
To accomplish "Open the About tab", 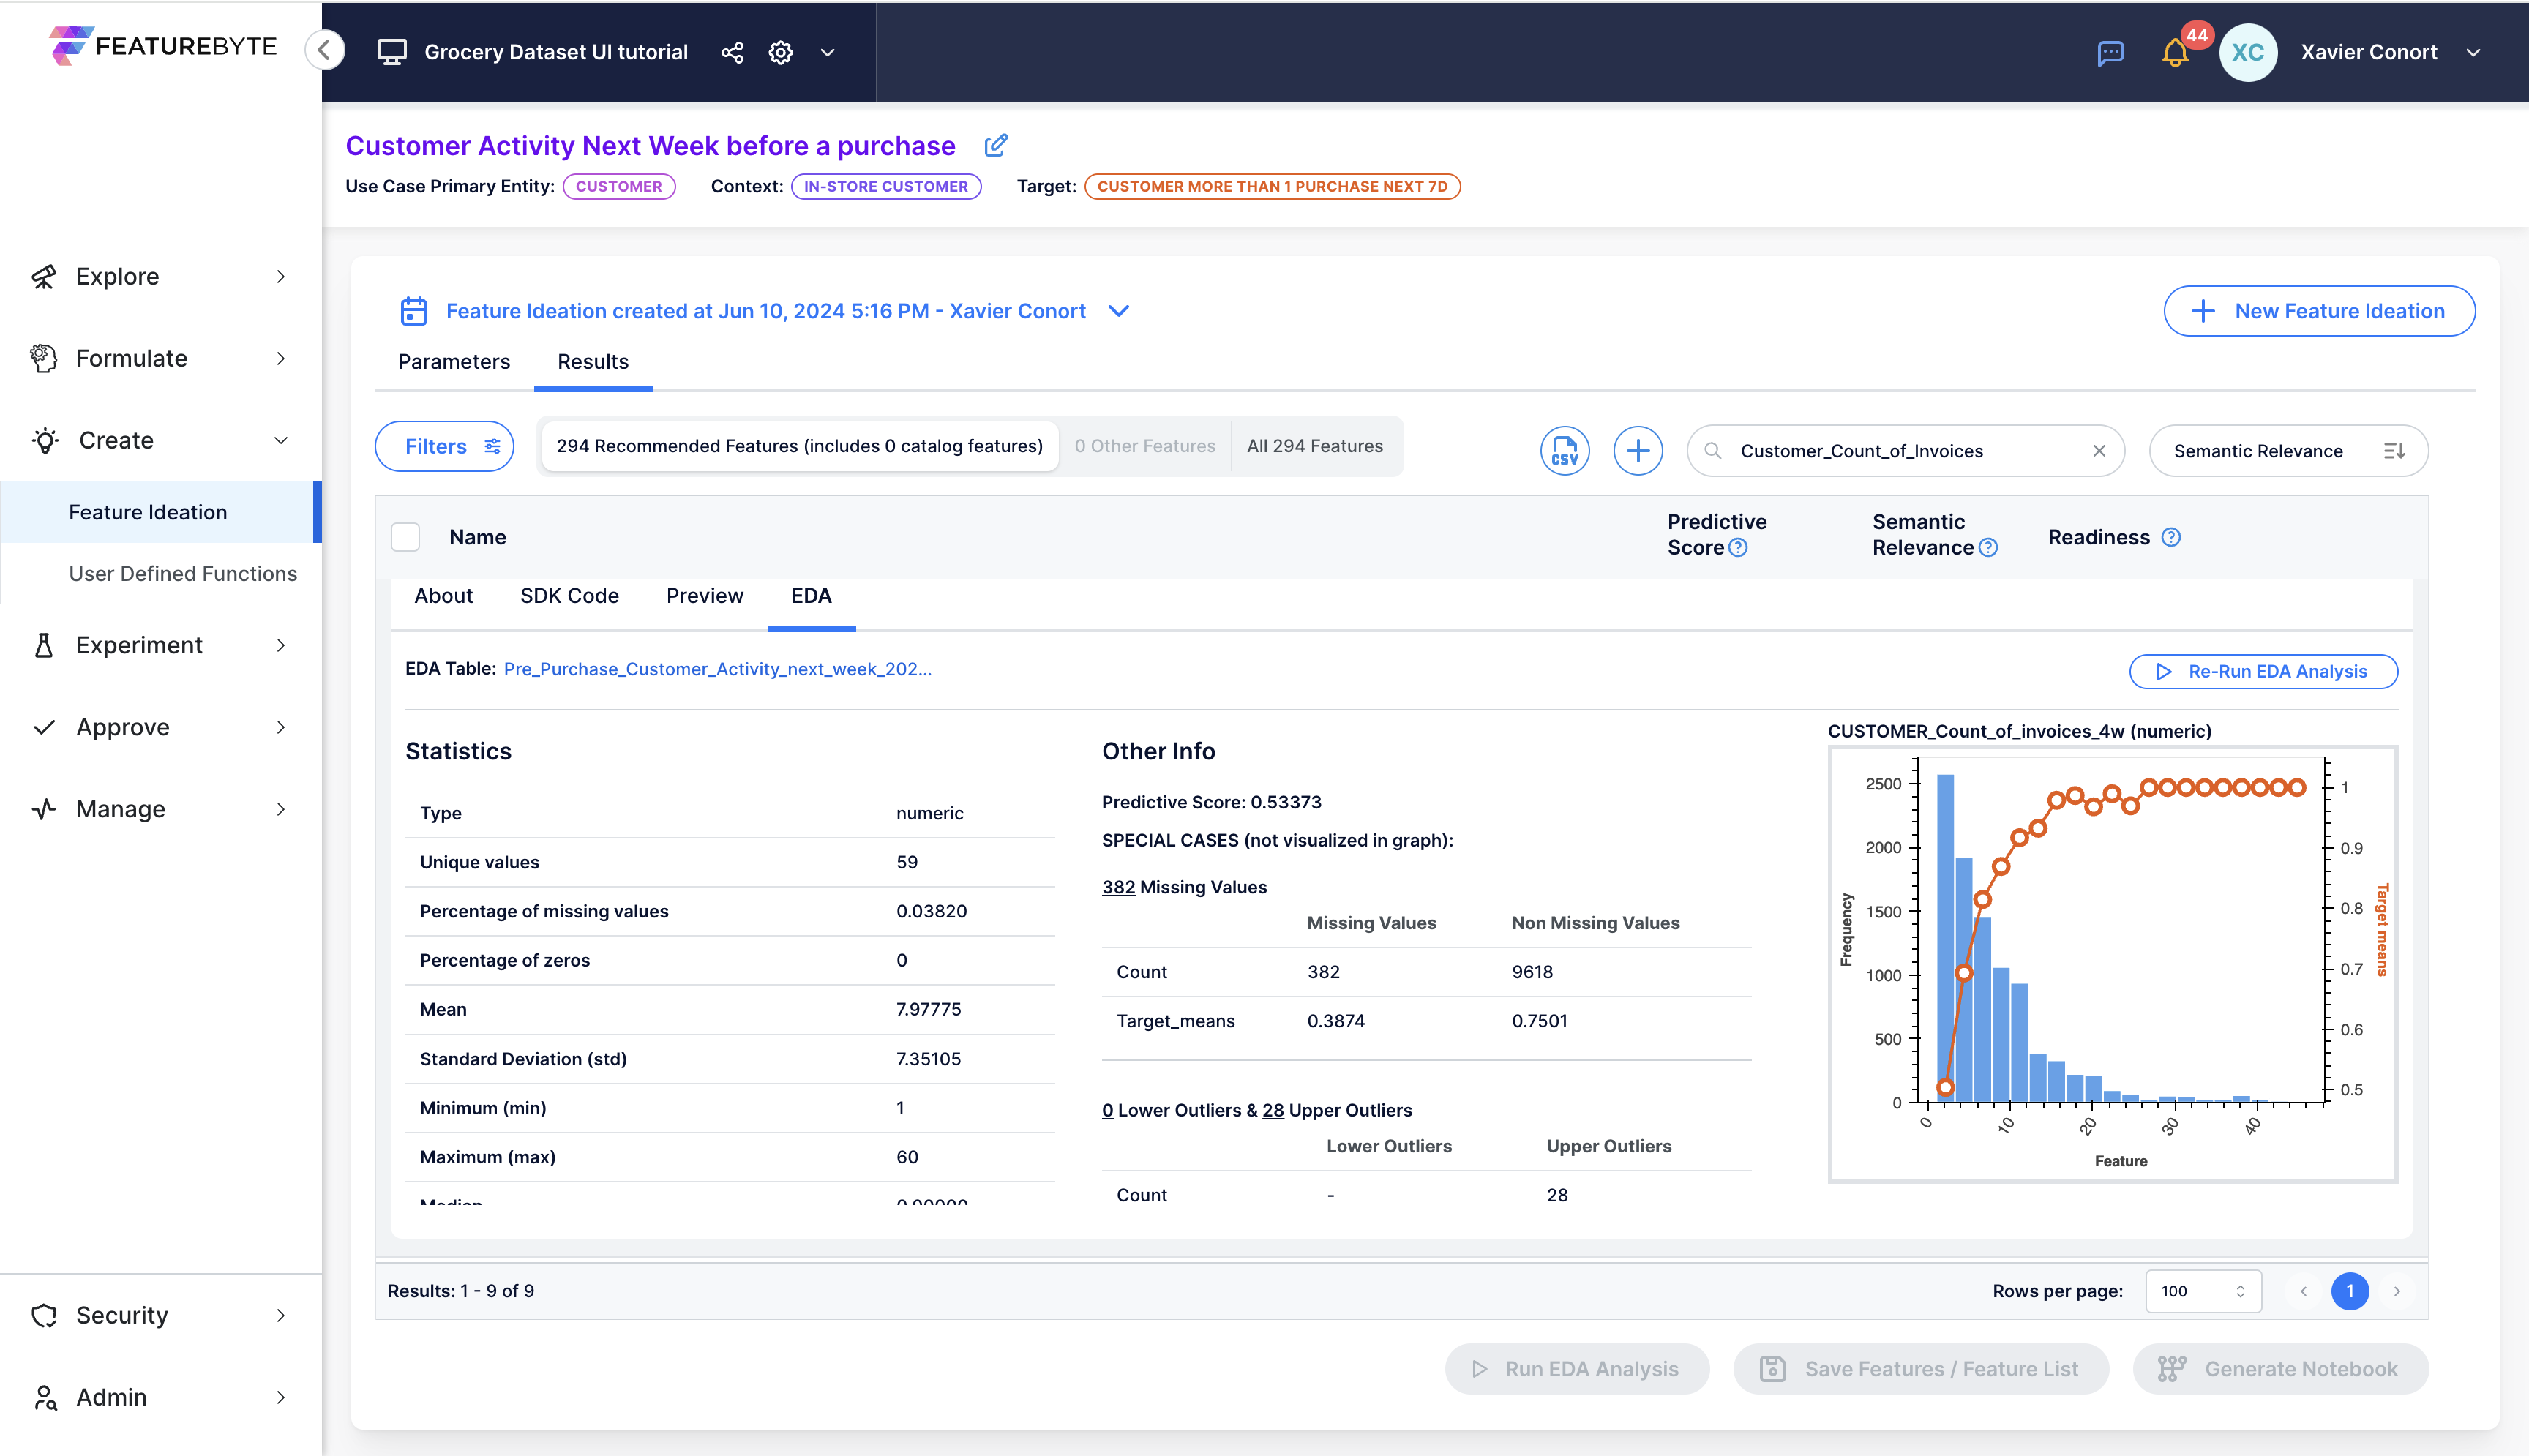I will (x=444, y=596).
